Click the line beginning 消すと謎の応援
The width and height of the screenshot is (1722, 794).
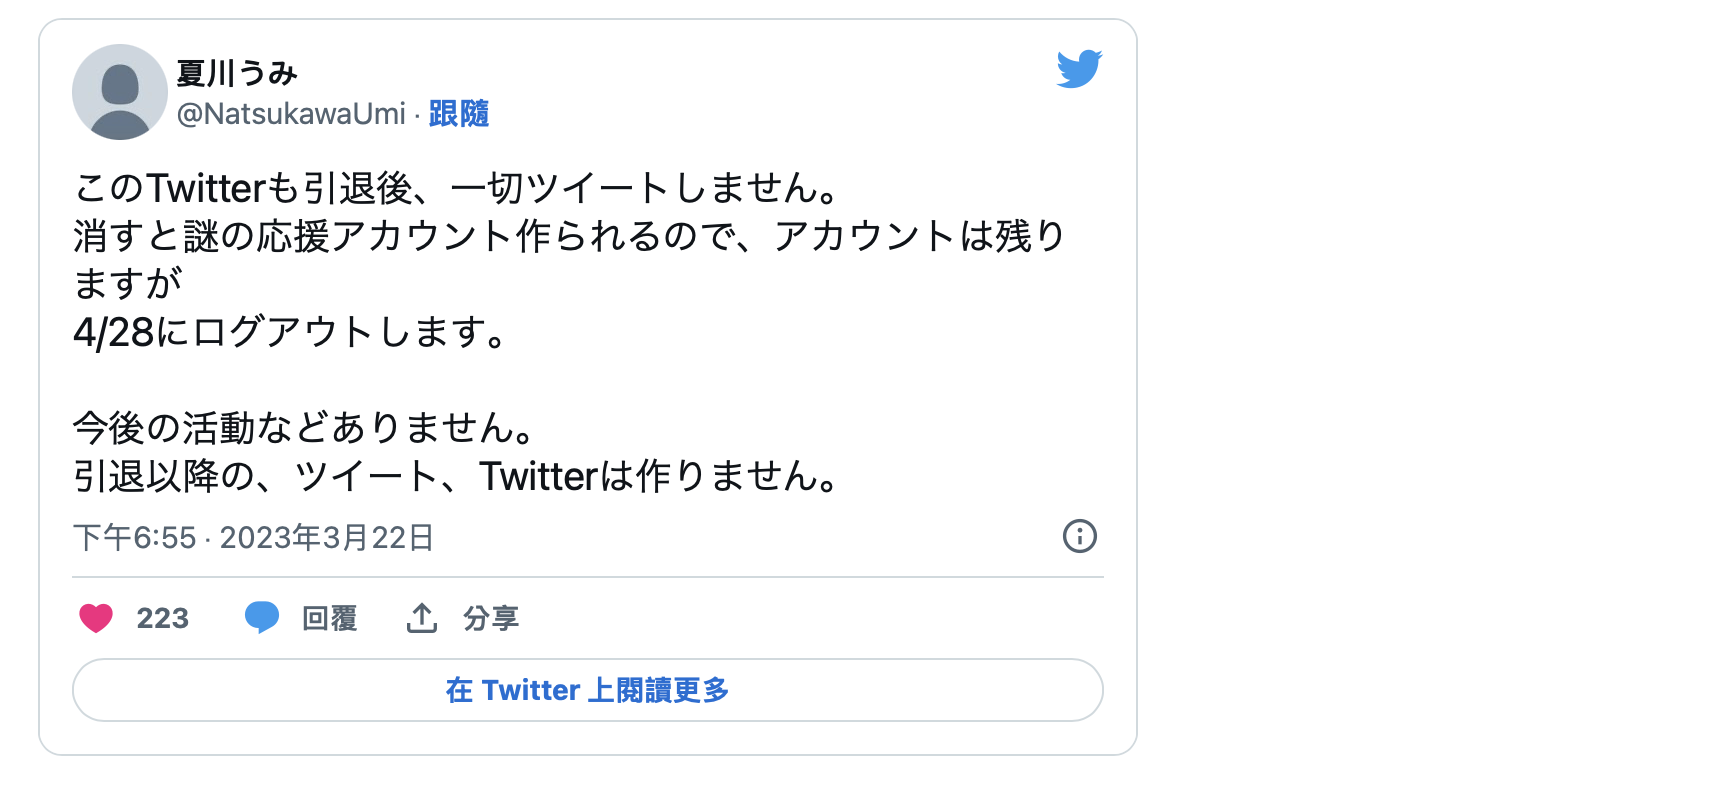coord(568,236)
